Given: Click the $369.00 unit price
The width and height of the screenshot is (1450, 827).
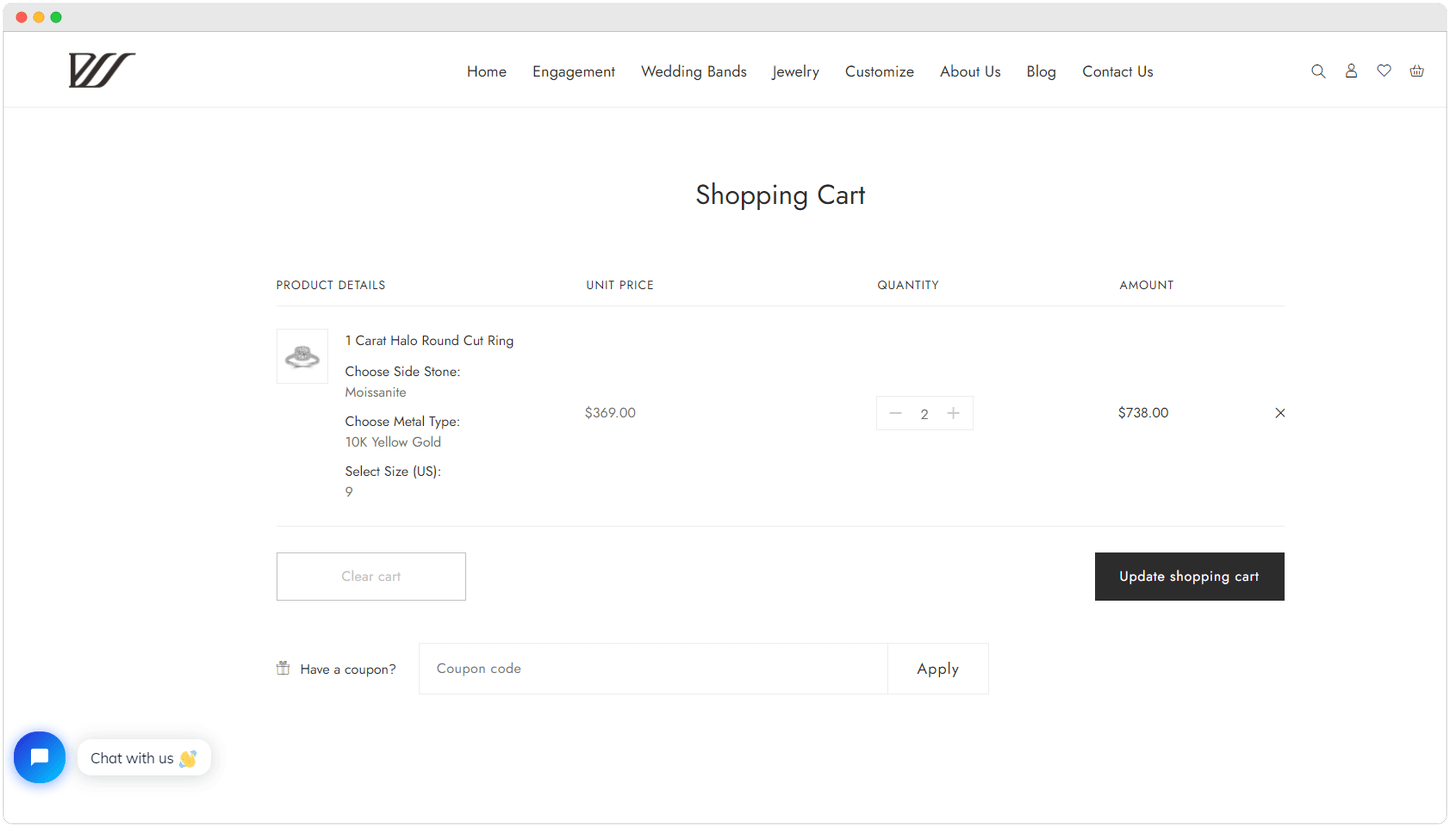Looking at the screenshot, I should click(x=610, y=413).
